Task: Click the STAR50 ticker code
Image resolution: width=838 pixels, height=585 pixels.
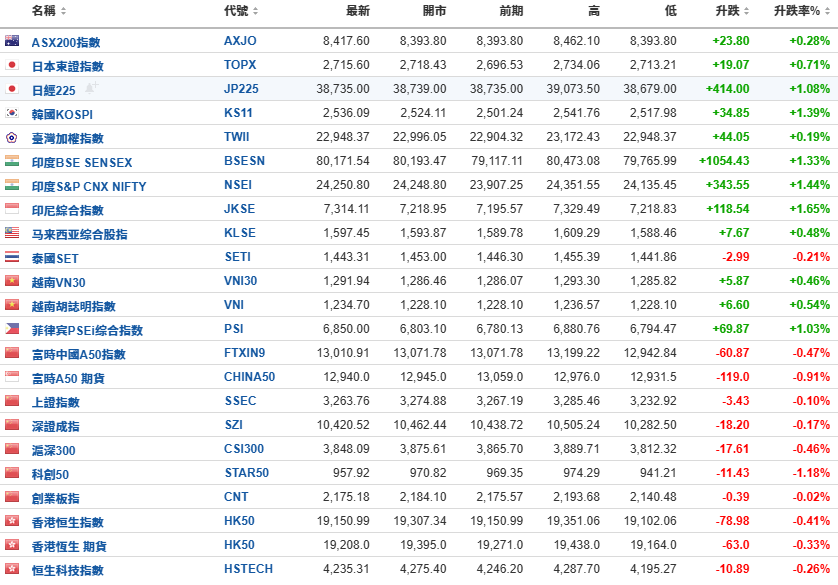Action: pyautogui.click(x=246, y=473)
